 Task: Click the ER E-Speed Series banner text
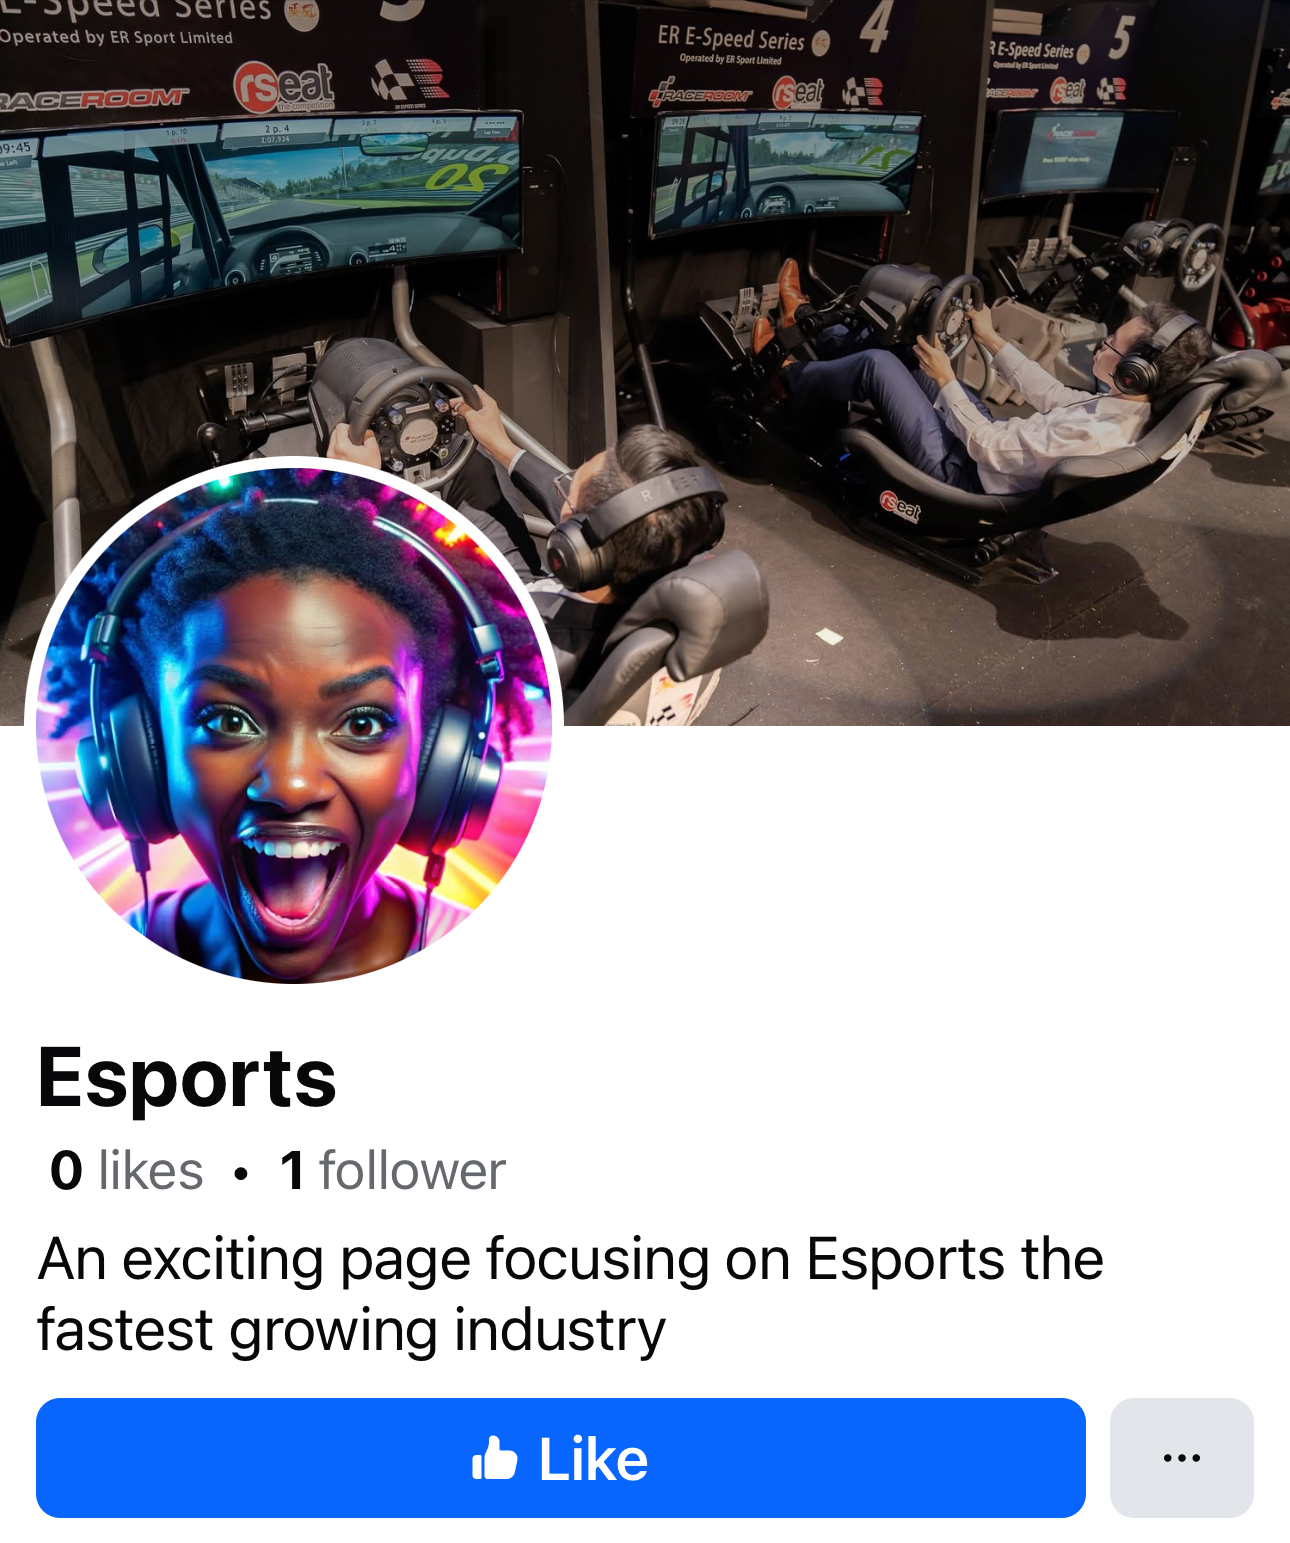[x=731, y=38]
